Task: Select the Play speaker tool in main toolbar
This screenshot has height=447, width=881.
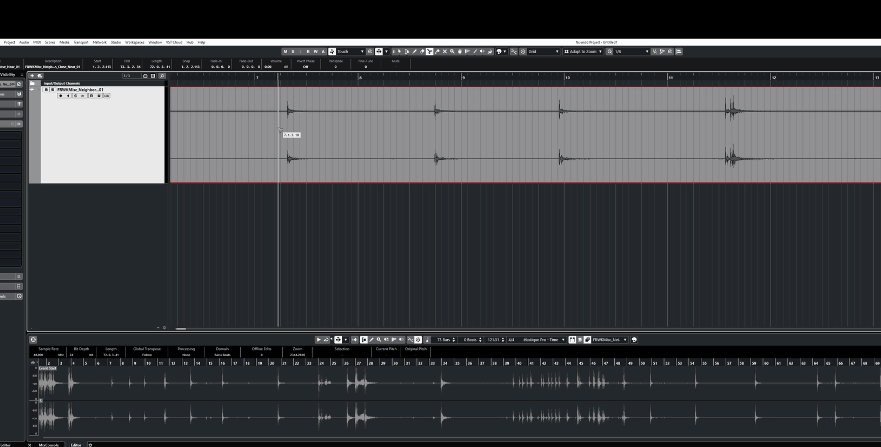Action: tap(482, 51)
